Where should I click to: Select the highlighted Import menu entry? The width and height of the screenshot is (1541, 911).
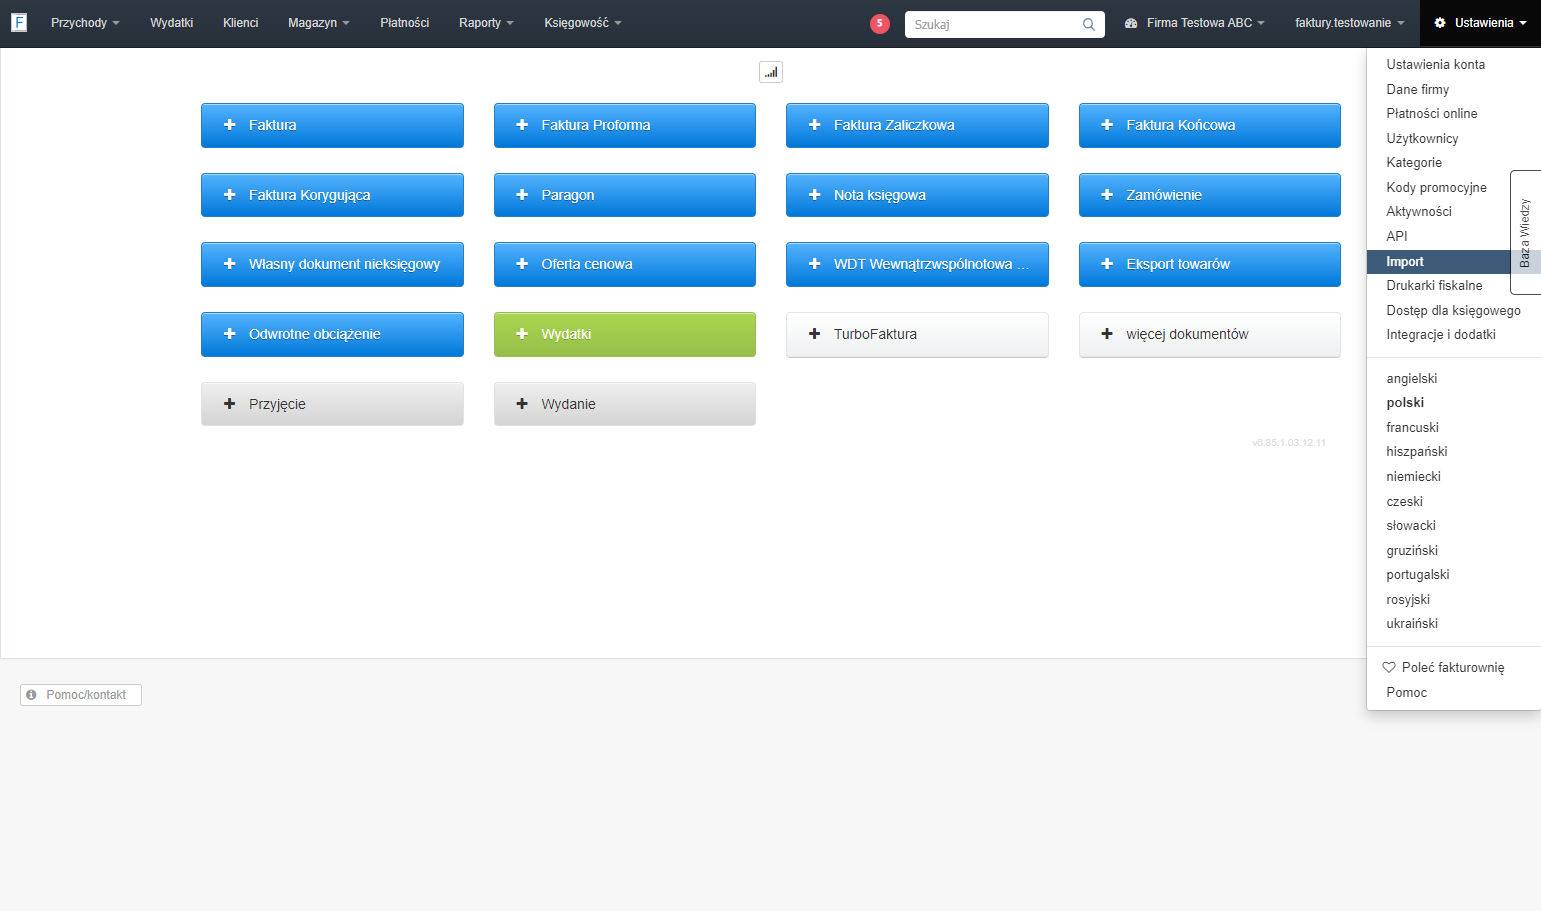[1437, 261]
